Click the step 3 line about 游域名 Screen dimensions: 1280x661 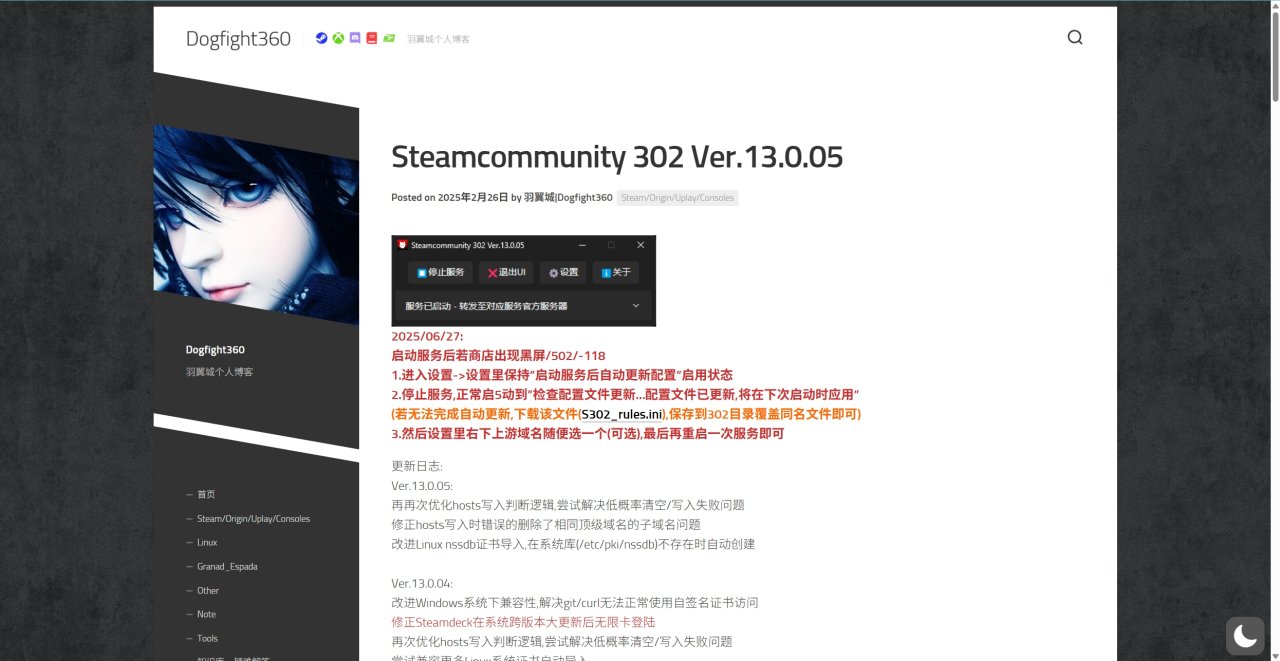pyautogui.click(x=587, y=434)
